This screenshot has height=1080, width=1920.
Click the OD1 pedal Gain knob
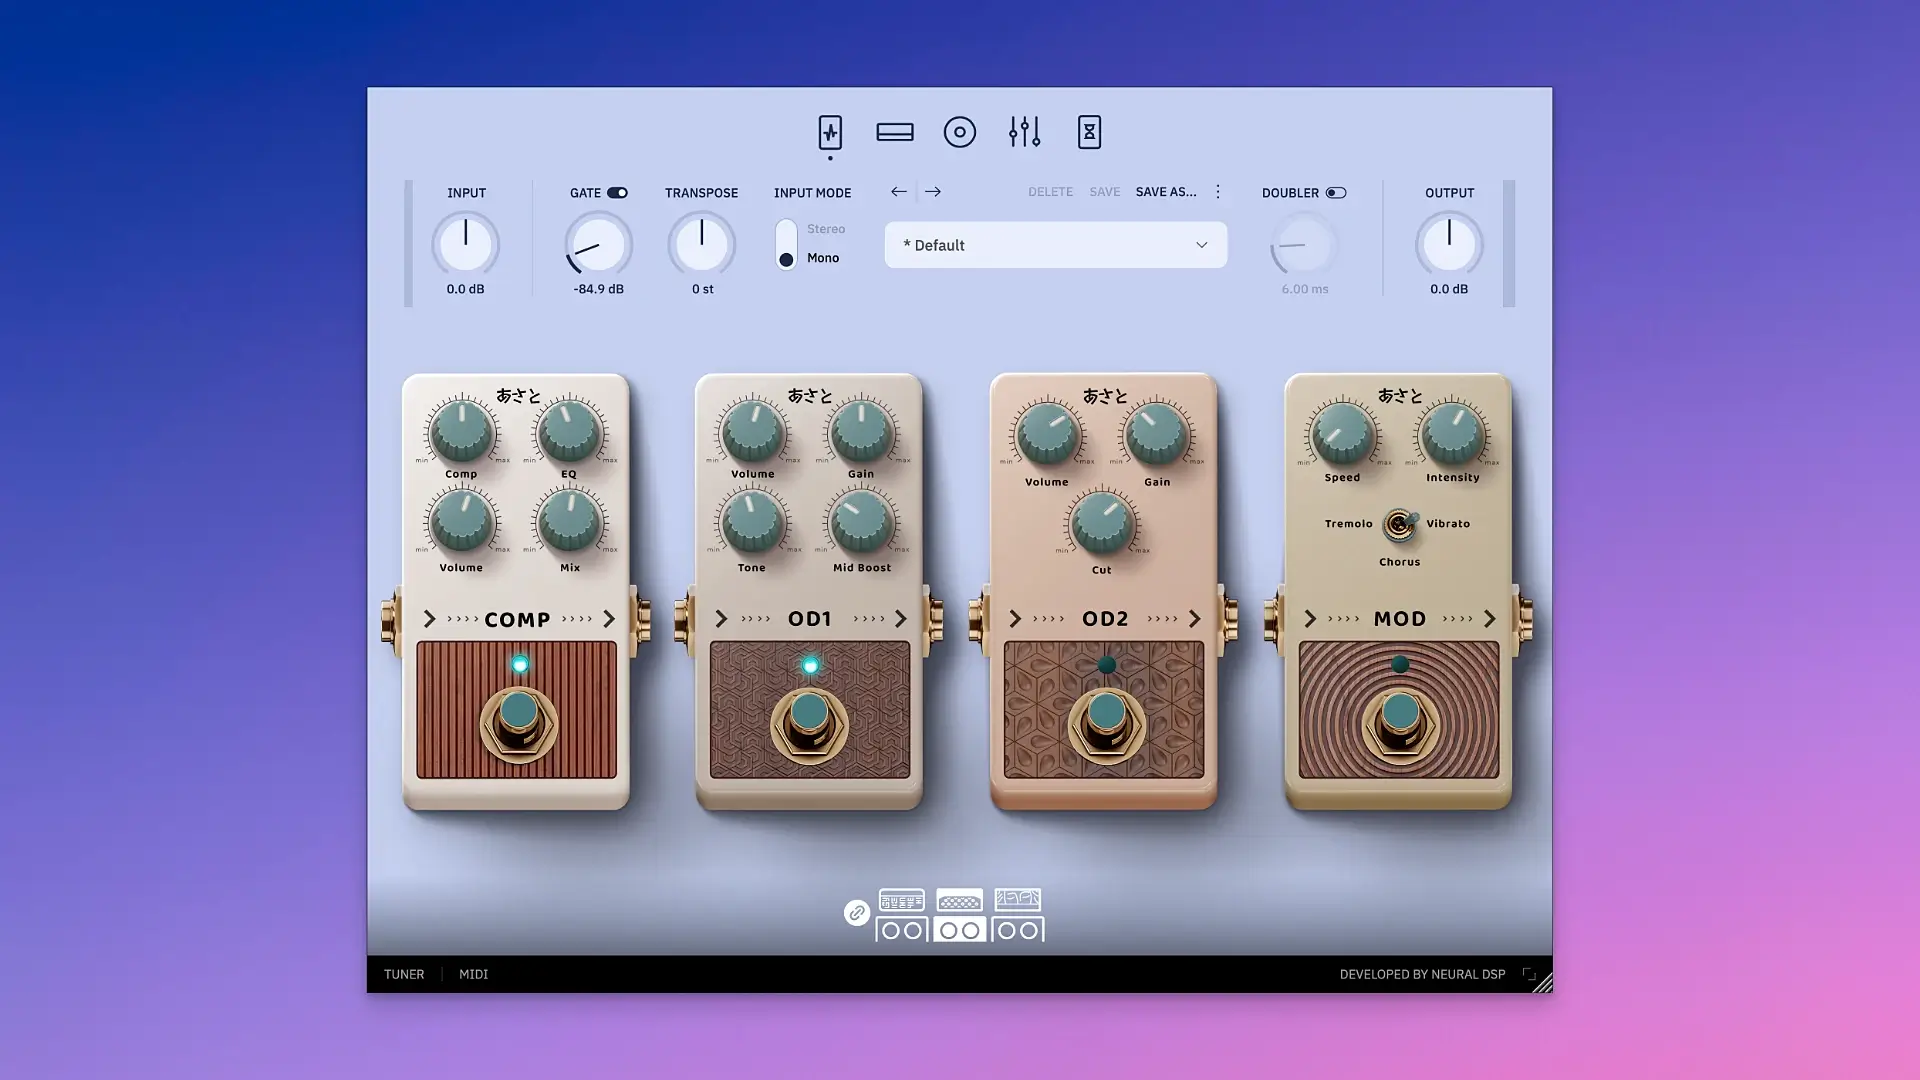tap(861, 431)
